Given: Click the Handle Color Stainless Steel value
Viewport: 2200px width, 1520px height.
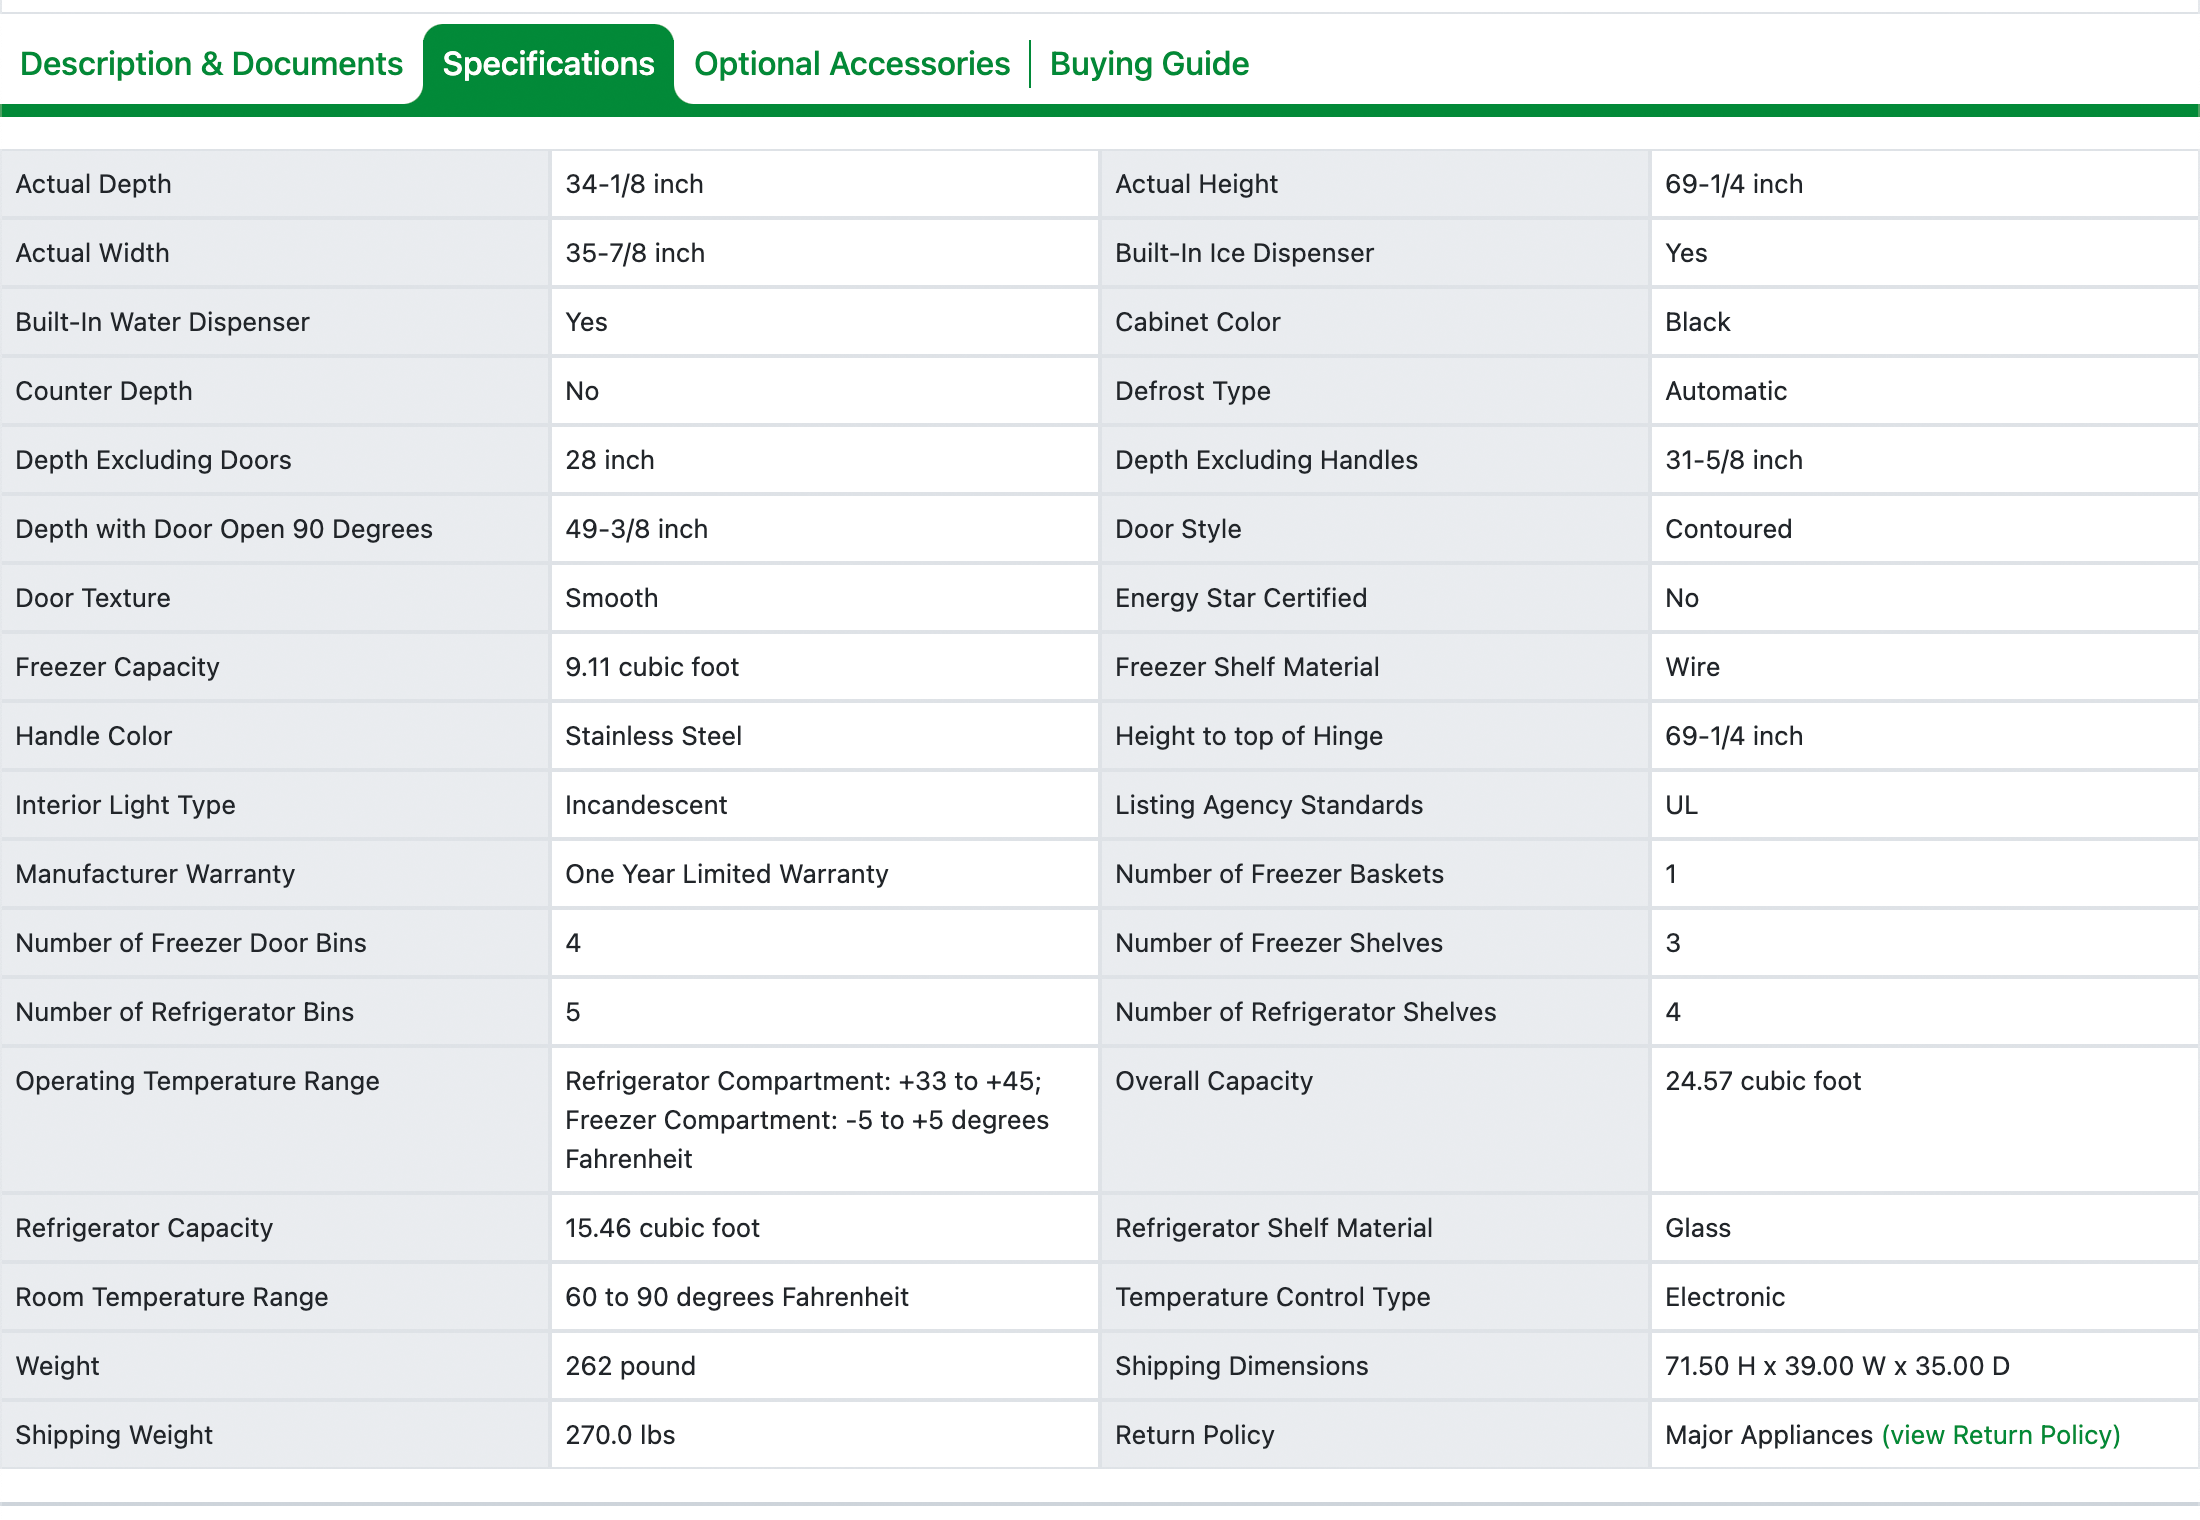Looking at the screenshot, I should pos(653,736).
